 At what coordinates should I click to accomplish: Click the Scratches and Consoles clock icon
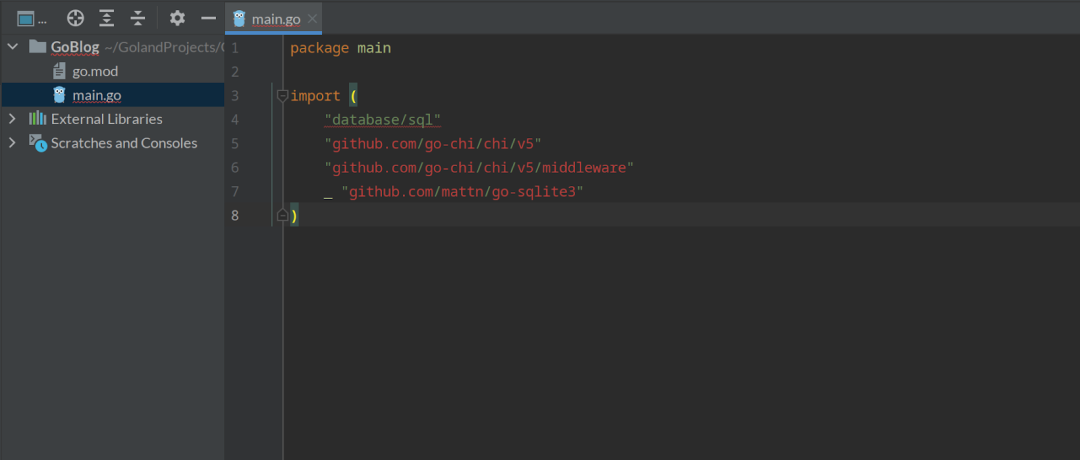37,143
